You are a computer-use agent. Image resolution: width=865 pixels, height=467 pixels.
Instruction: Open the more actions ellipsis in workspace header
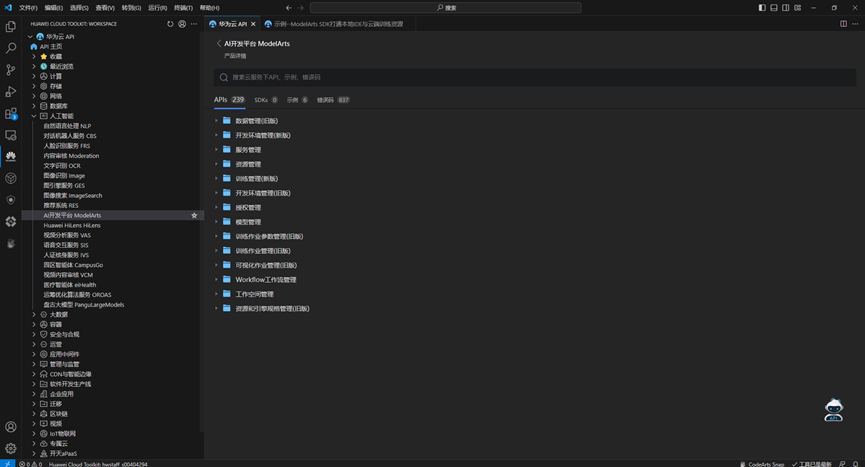pos(194,24)
